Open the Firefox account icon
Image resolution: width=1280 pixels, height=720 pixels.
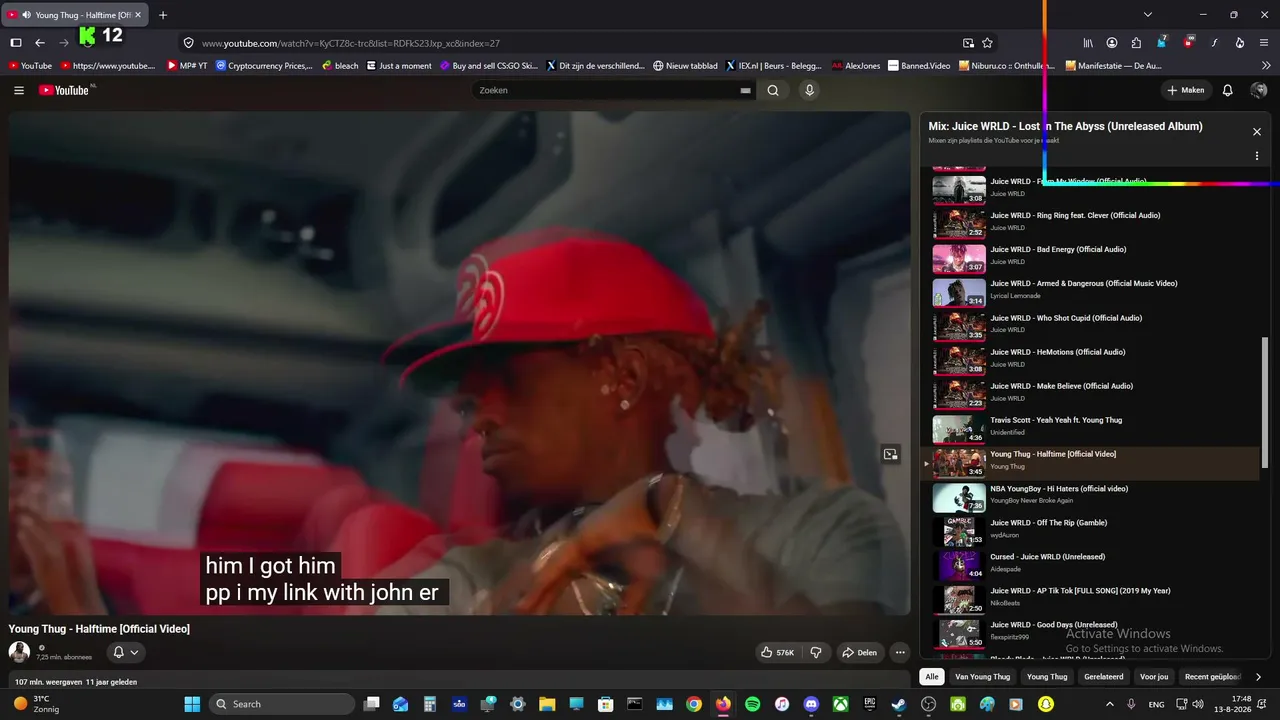[1112, 43]
